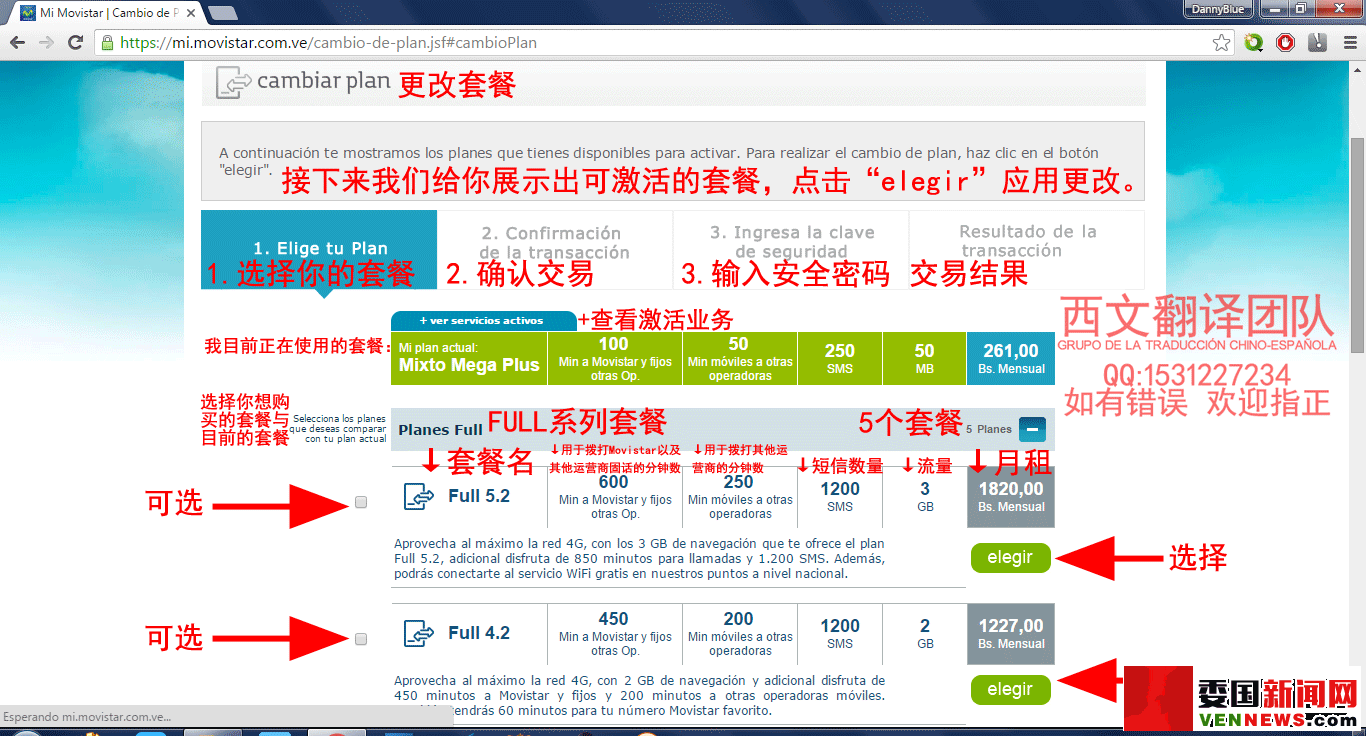This screenshot has height=736, width=1366.
Task: Click the Movistar favicon on the tab
Action: [x=28, y=13]
